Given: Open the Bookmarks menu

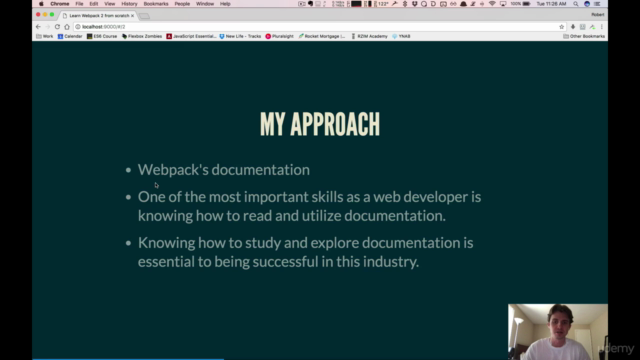Looking at the screenshot, I should click(156, 4).
